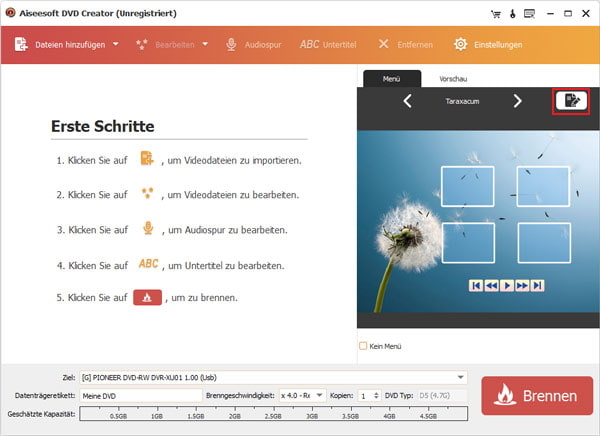Screen dimensions: 600x436
Task: Click skip-to-last button in menu preview
Action: [x=538, y=286]
